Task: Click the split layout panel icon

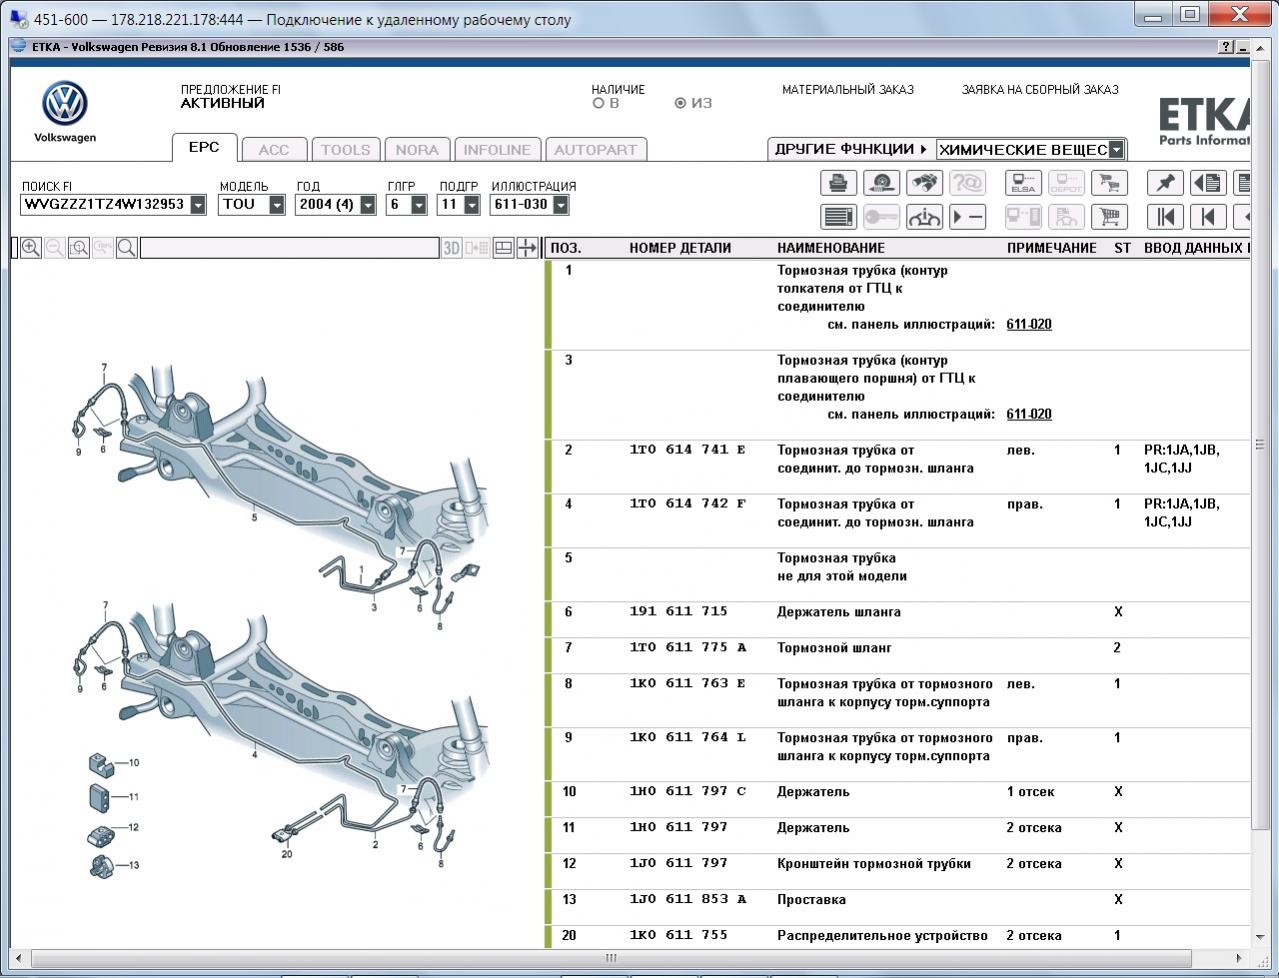Action: (x=503, y=248)
